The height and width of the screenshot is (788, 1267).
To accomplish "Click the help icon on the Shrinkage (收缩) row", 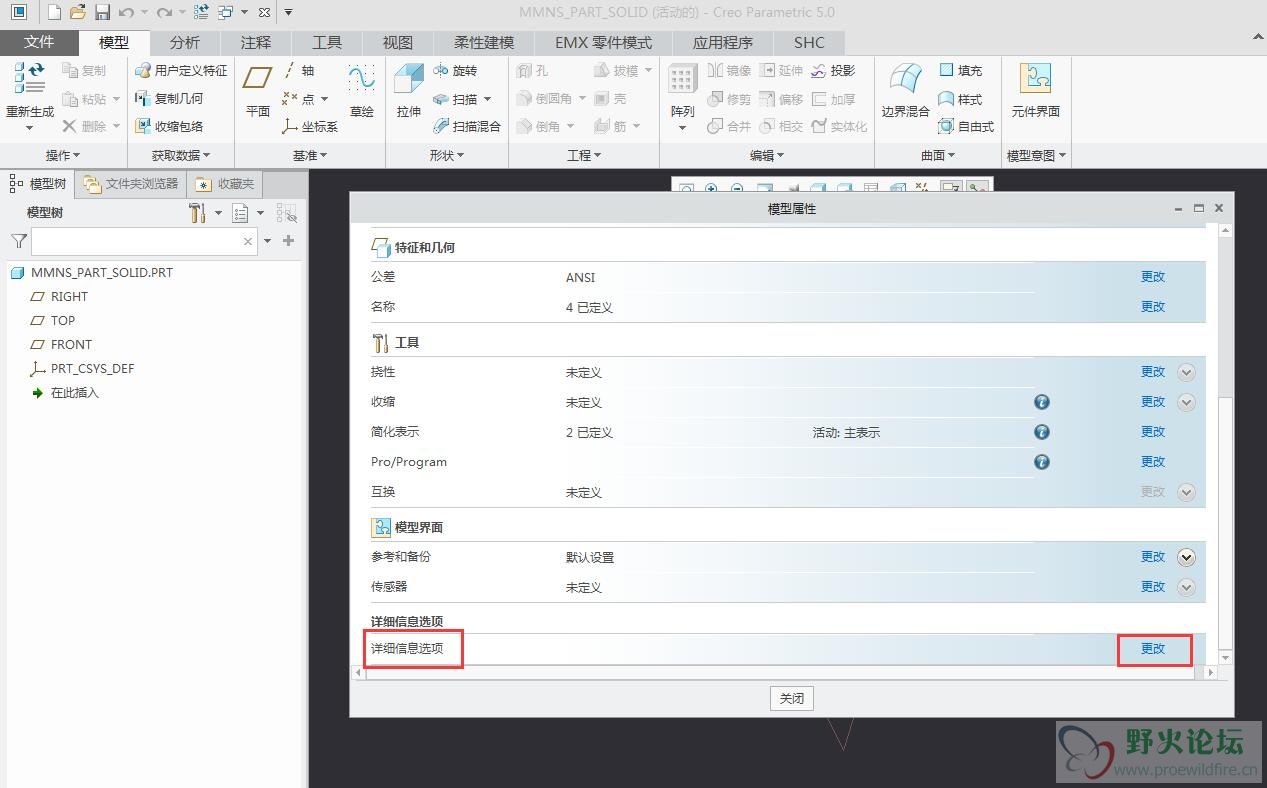I will [x=1041, y=402].
